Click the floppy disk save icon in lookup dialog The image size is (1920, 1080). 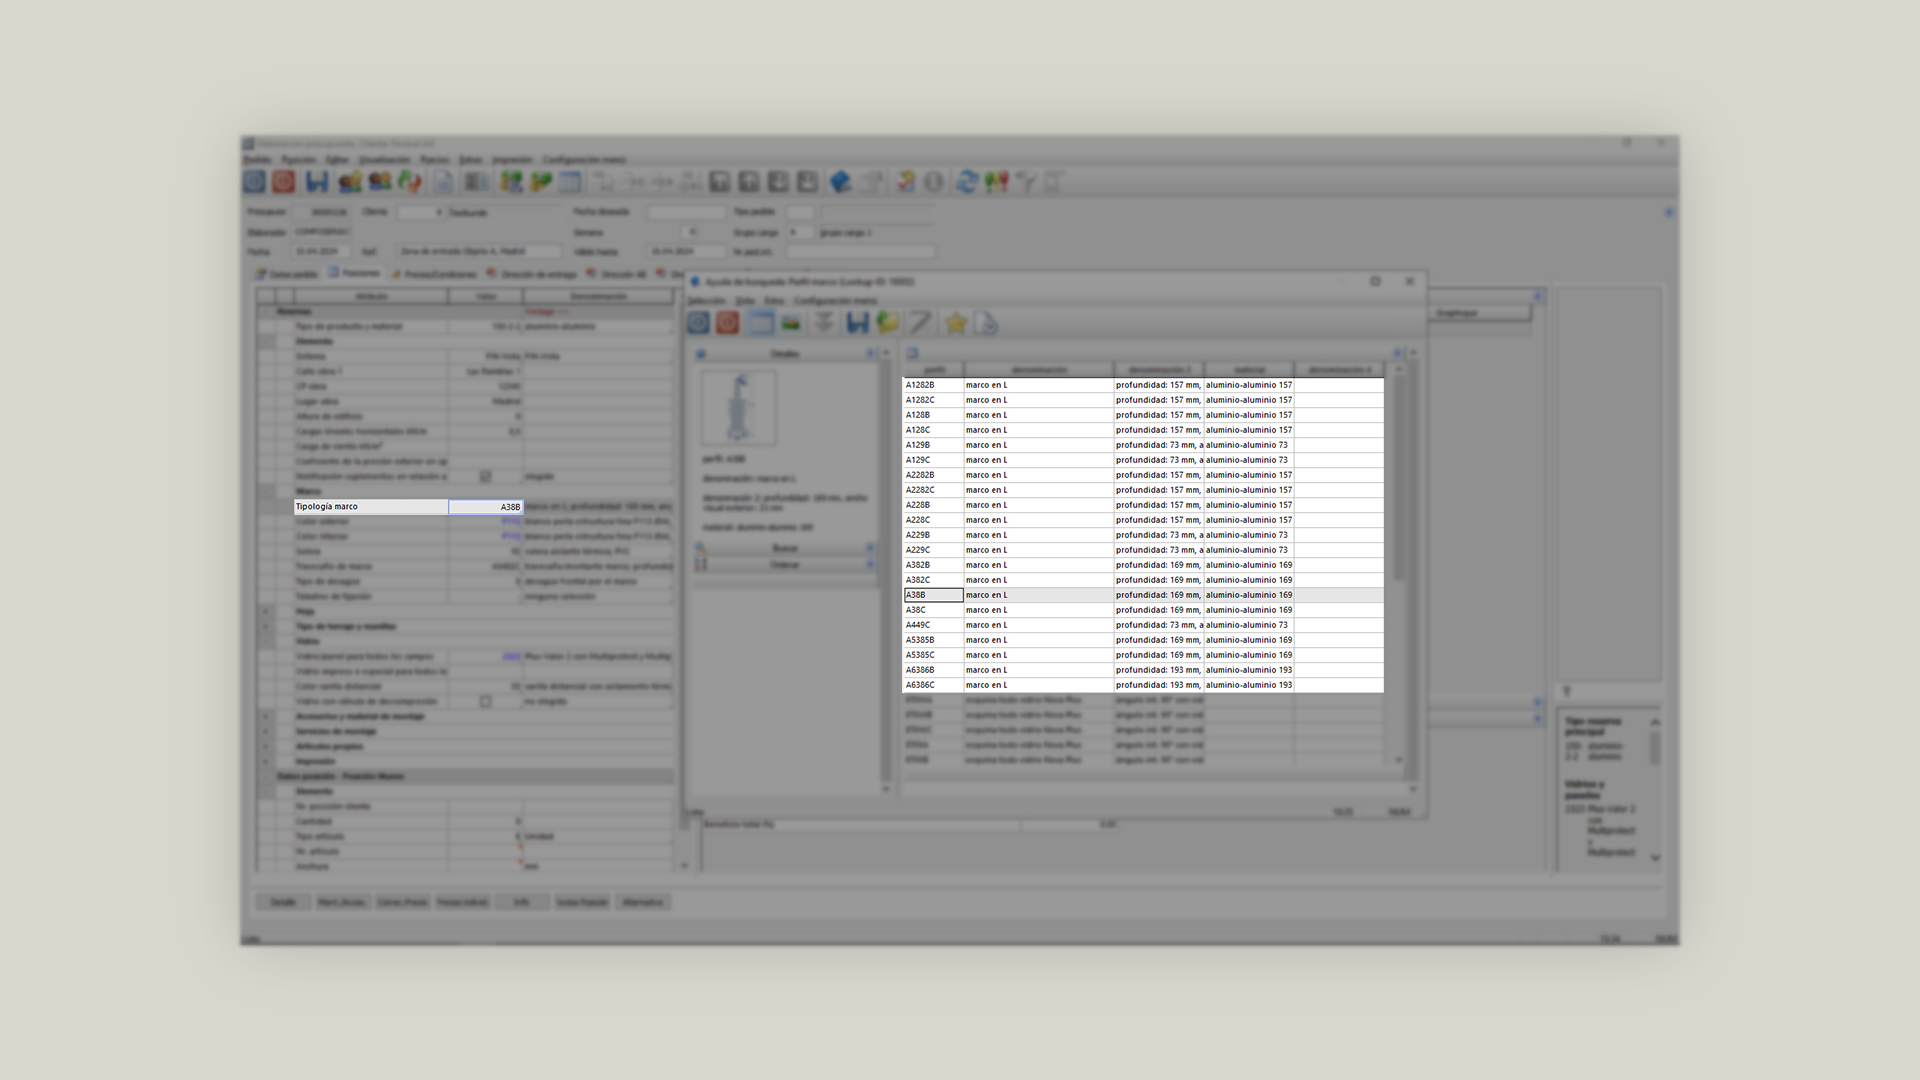(857, 322)
